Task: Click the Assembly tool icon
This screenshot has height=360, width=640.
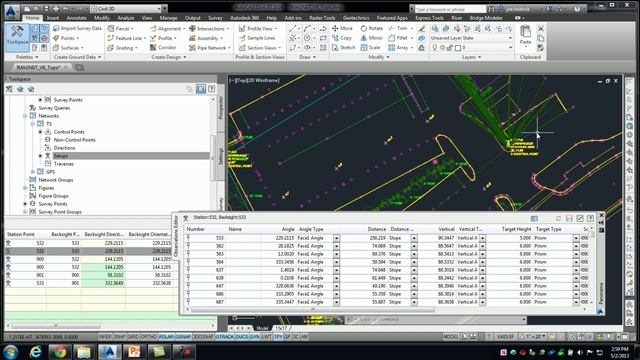Action: (192, 38)
